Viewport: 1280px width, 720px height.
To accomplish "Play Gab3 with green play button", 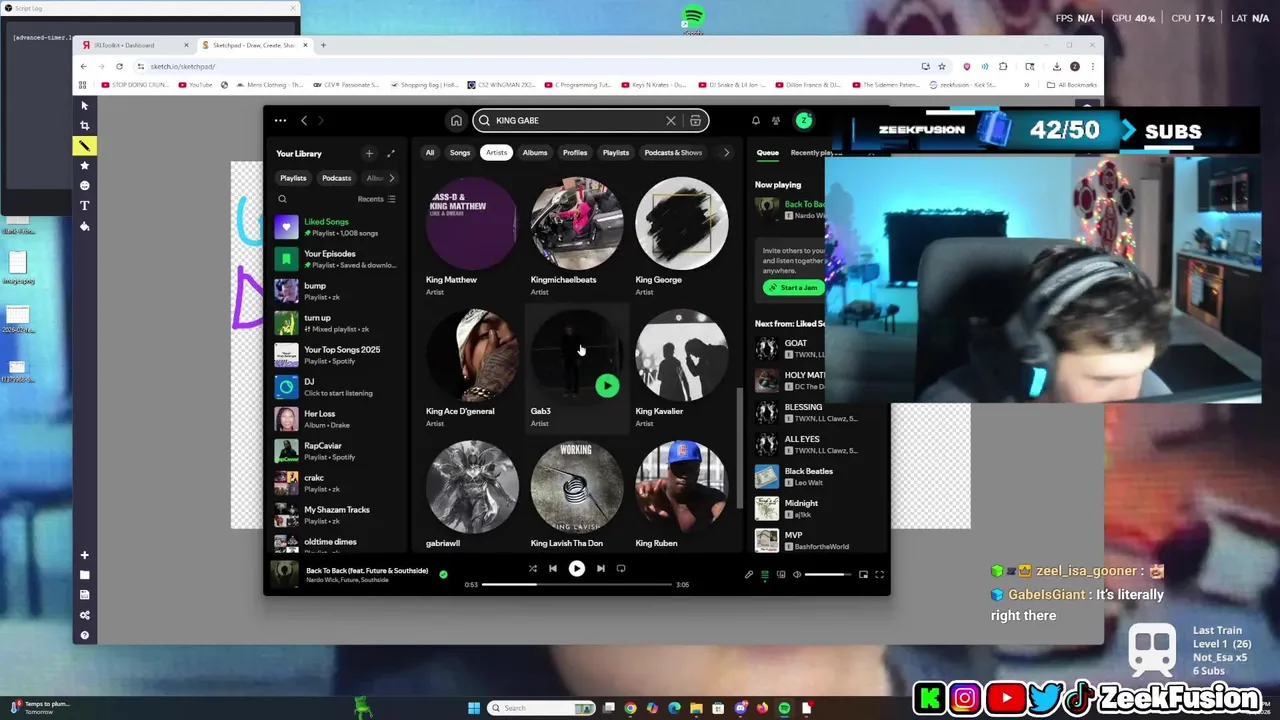I will 607,386.
